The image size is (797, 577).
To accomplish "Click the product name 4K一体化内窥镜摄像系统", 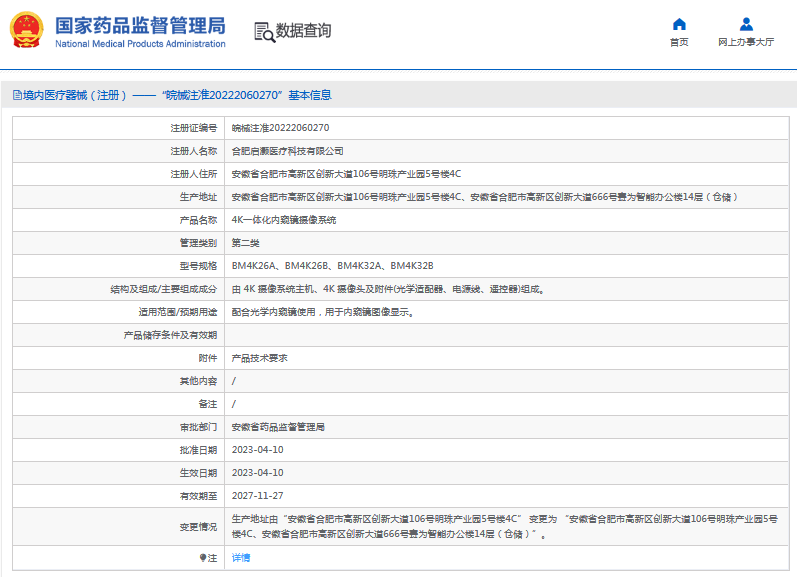I will click(284, 220).
